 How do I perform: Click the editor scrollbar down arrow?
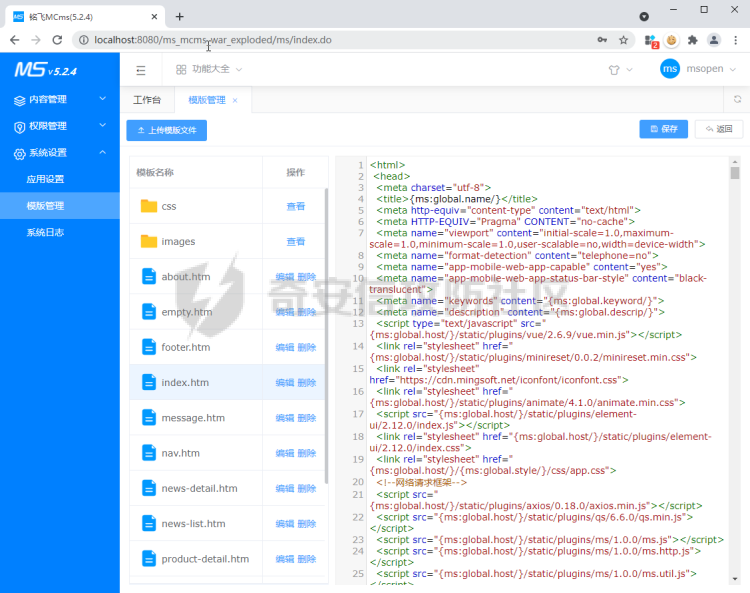click(735, 579)
